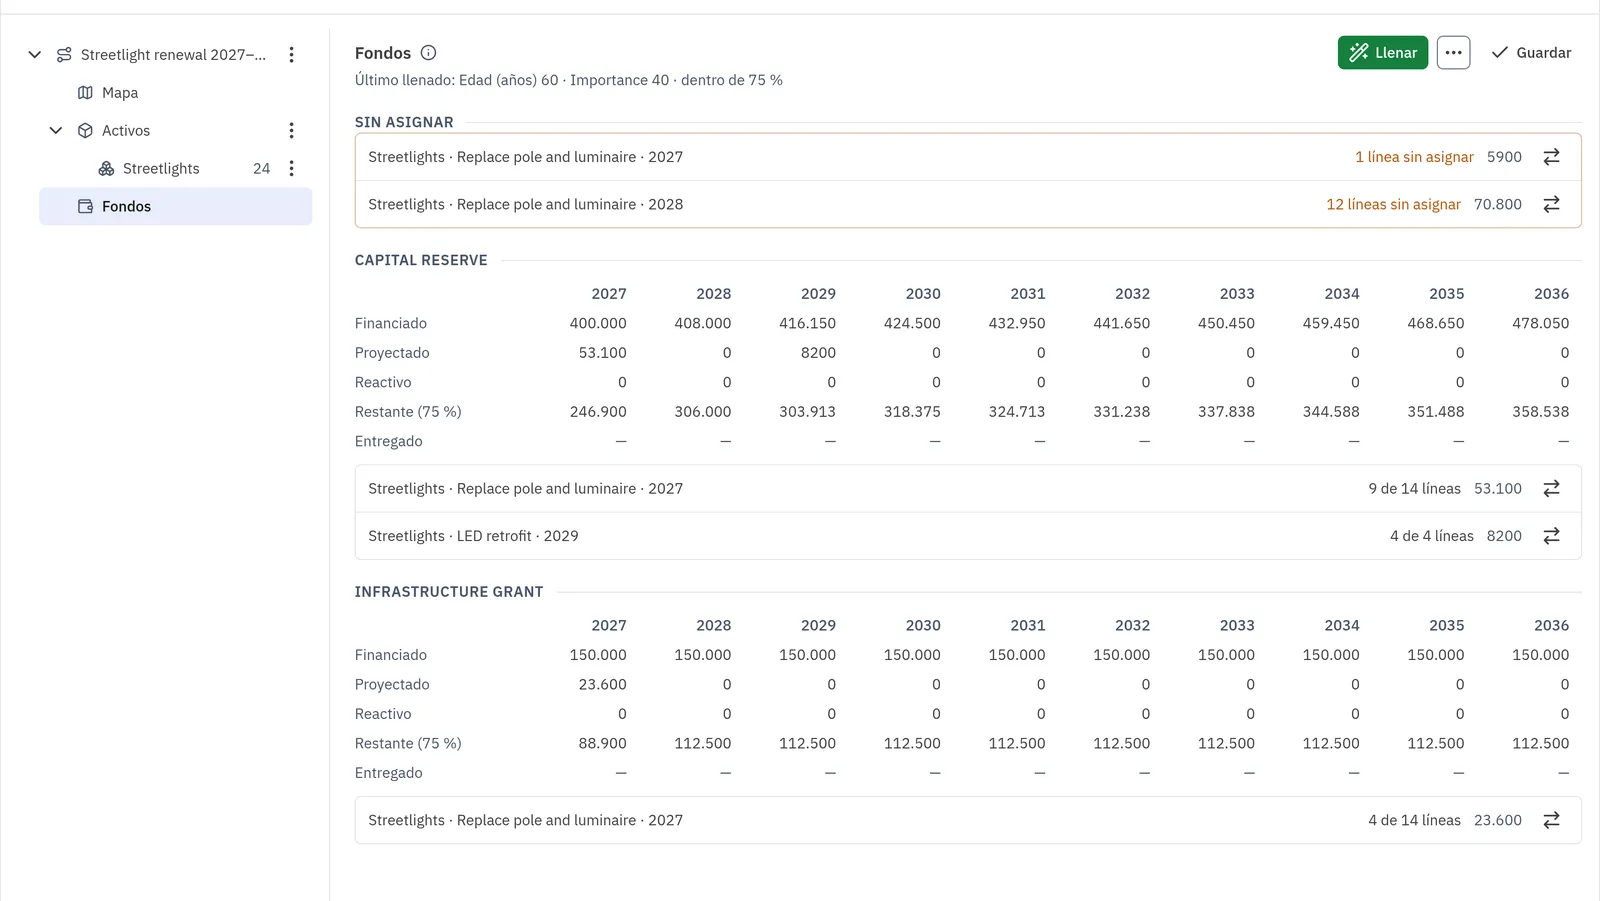This screenshot has width=1600, height=901.
Task: Click Capital Reserve 'Streetlights · LED retrofit · 2029' row
Action: [968, 536]
